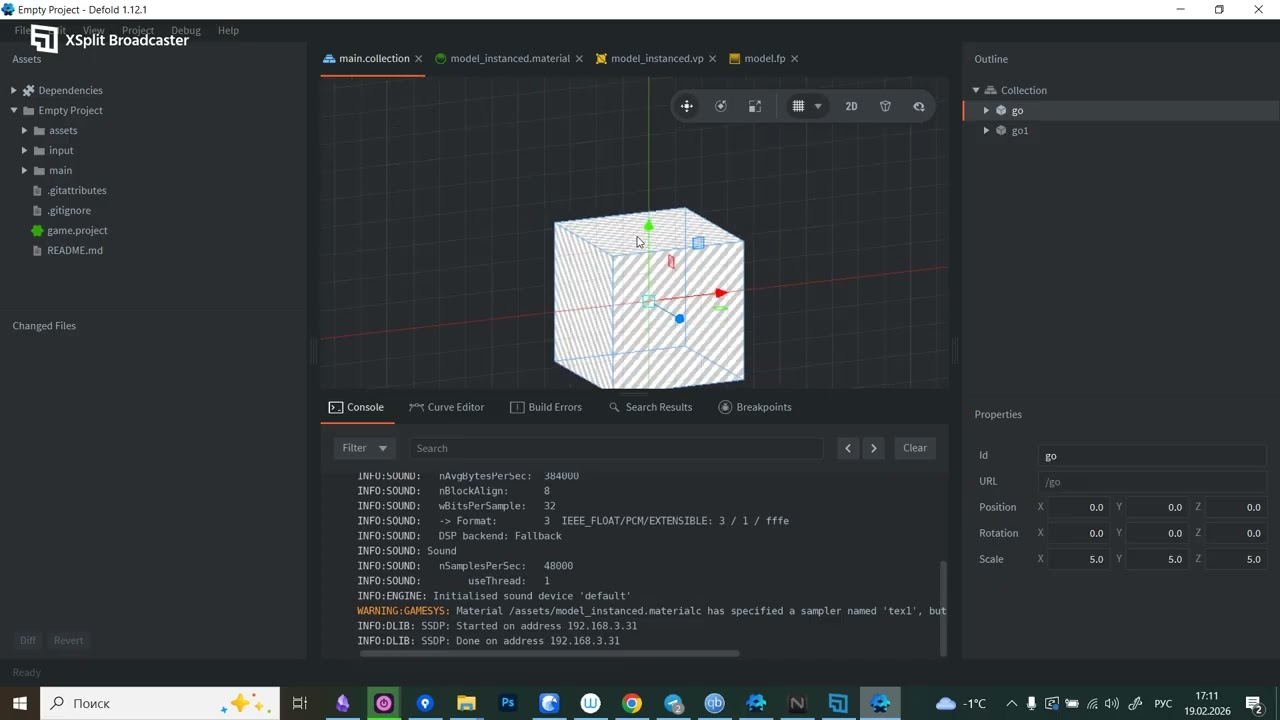Open visibility filters eye menu
1280x720 pixels.
919,106
